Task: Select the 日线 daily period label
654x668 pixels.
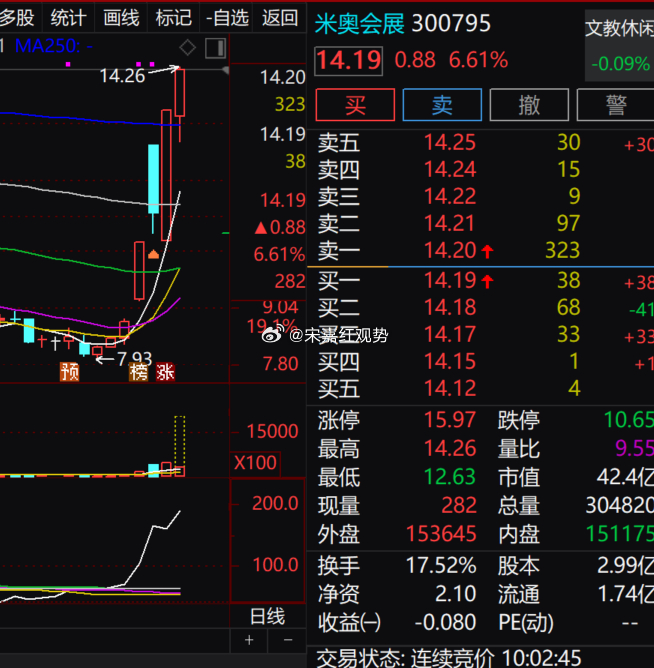Action: (267, 616)
